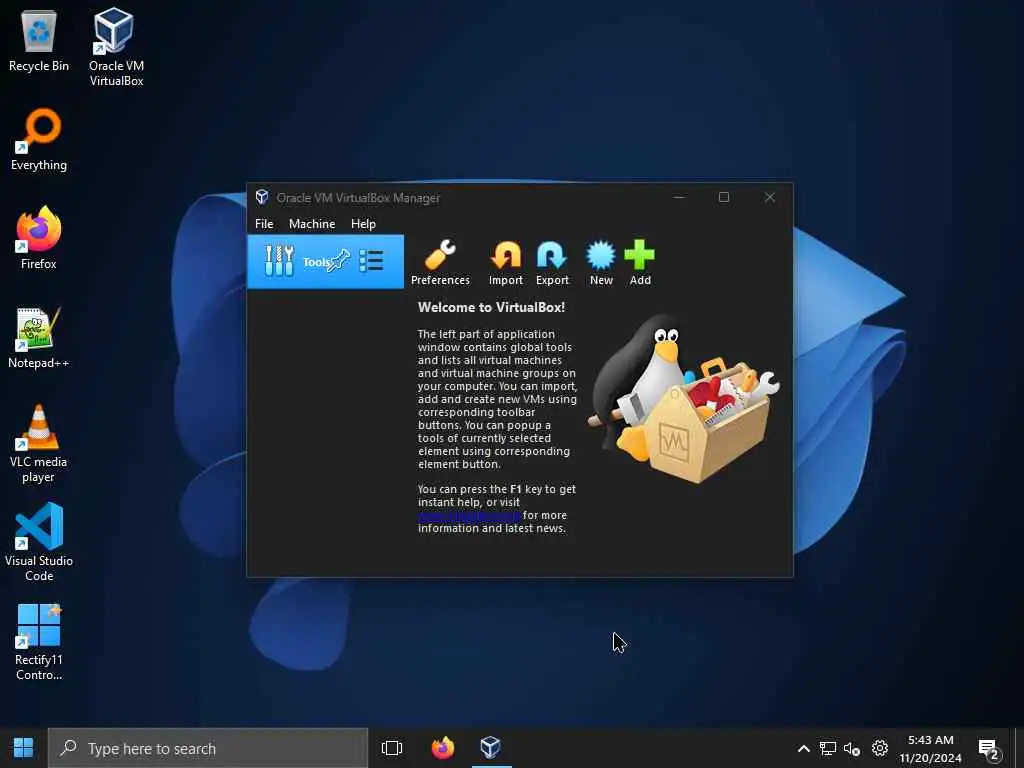Click the penguin toolbox illustration
The image size is (1024, 768).
[684, 398]
